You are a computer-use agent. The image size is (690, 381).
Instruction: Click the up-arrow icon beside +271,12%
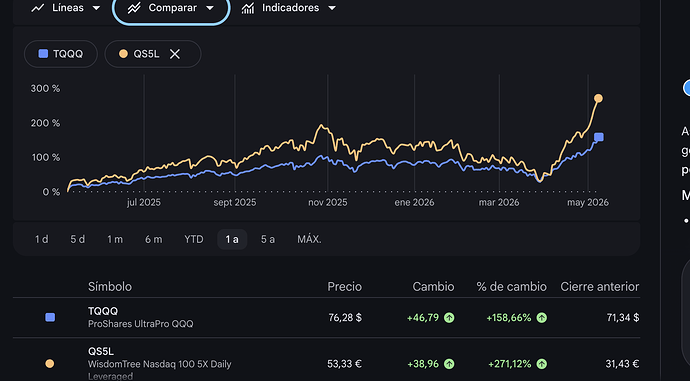[x=542, y=364]
